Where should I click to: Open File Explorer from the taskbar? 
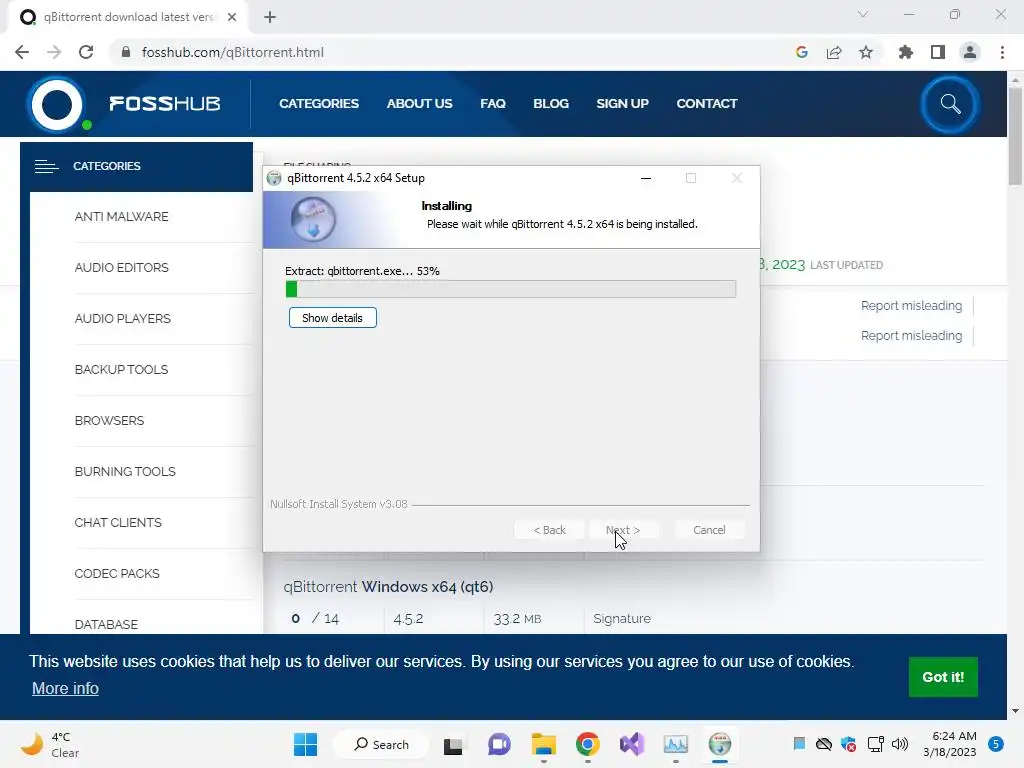tap(543, 744)
